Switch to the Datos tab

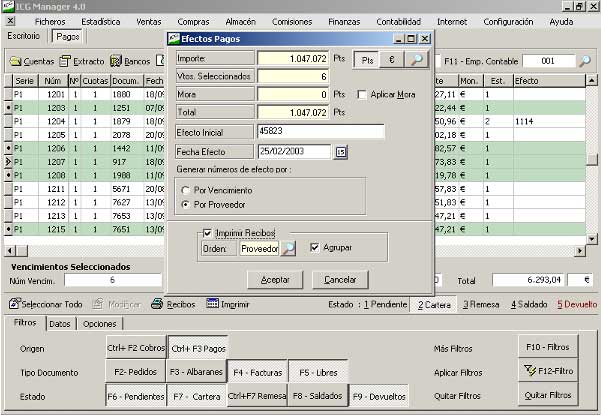pyautogui.click(x=60, y=324)
